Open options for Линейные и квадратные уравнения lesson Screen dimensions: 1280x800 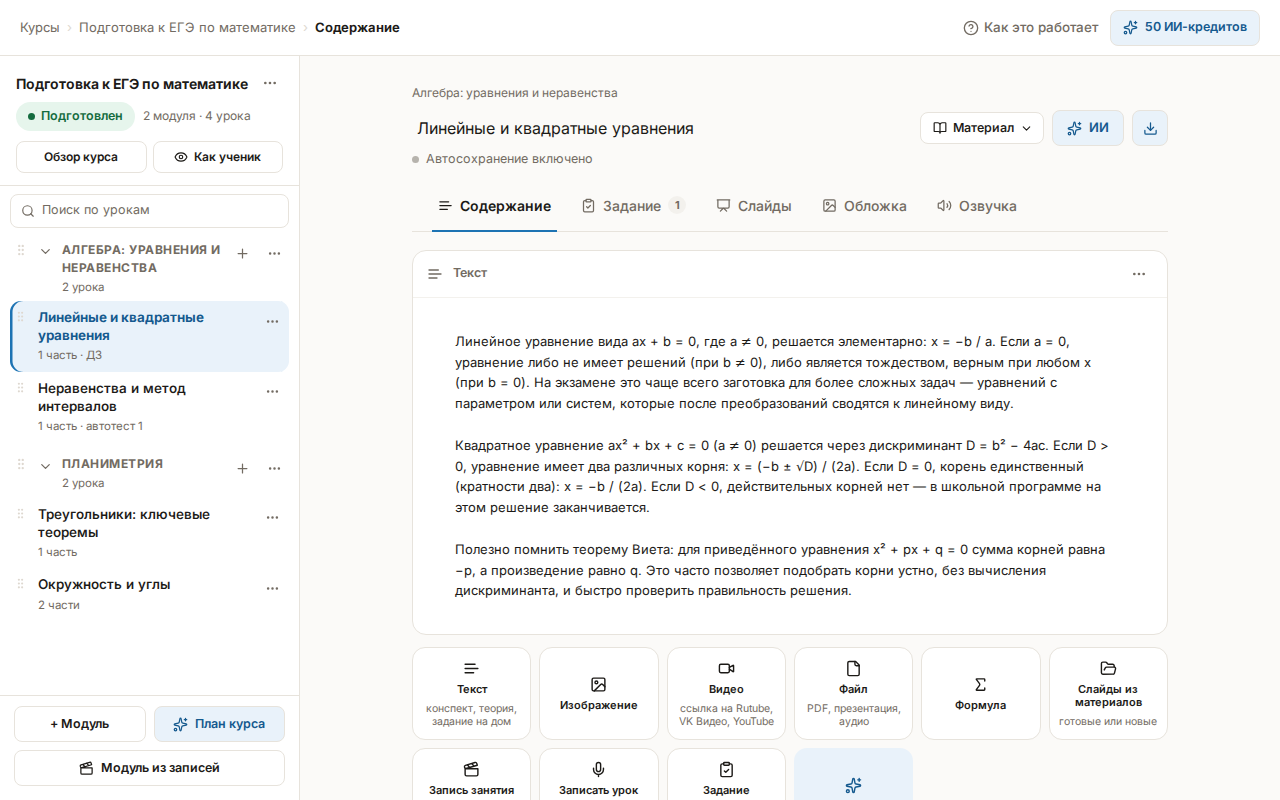click(x=272, y=321)
